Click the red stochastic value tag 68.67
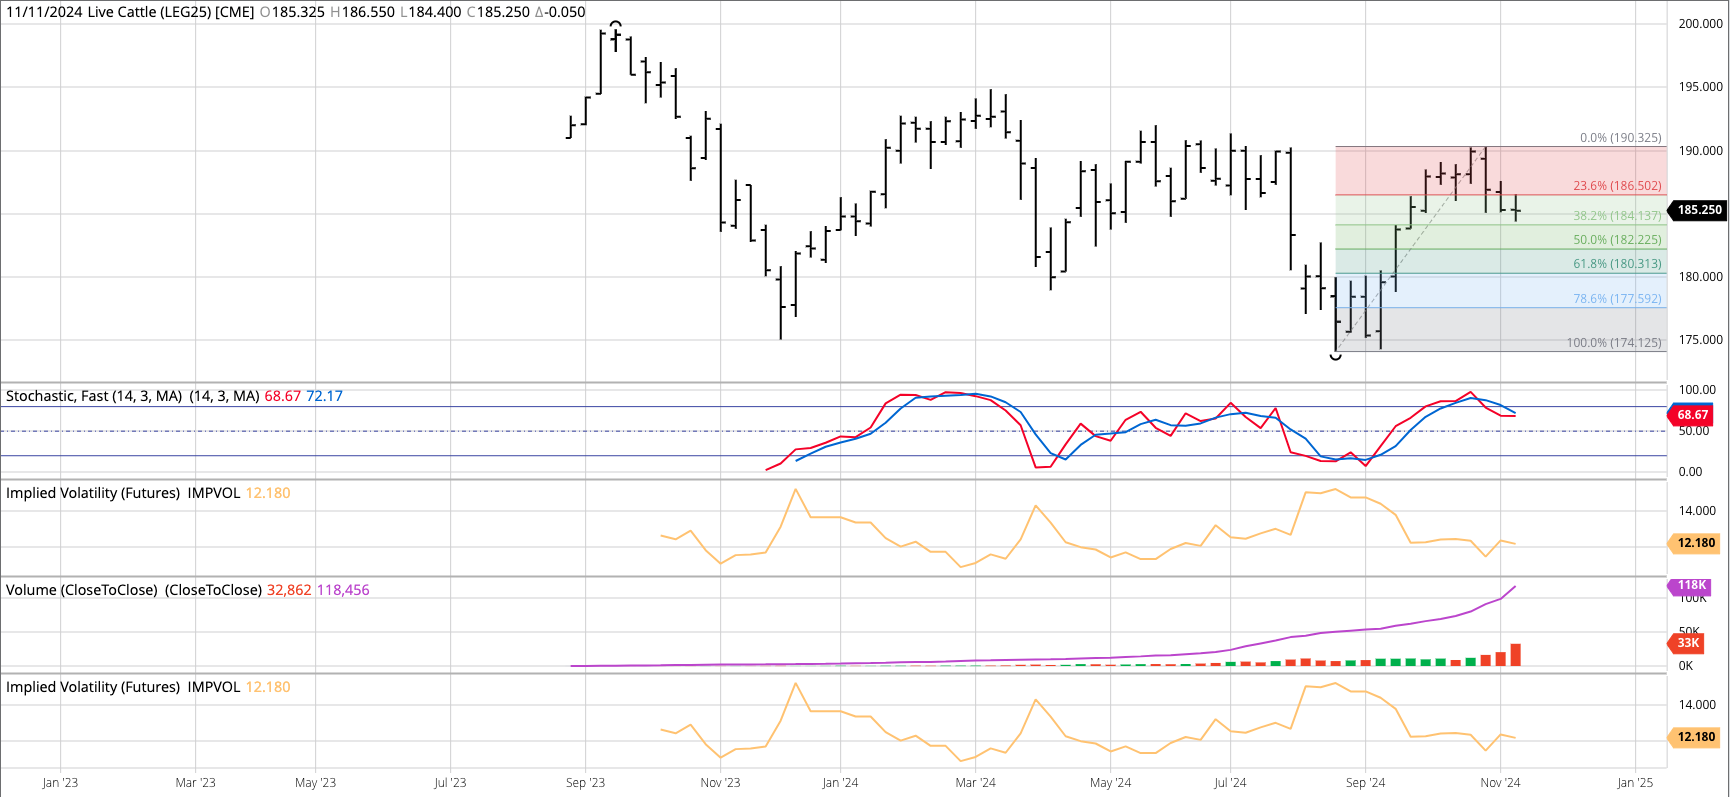The image size is (1730, 797). [1692, 415]
